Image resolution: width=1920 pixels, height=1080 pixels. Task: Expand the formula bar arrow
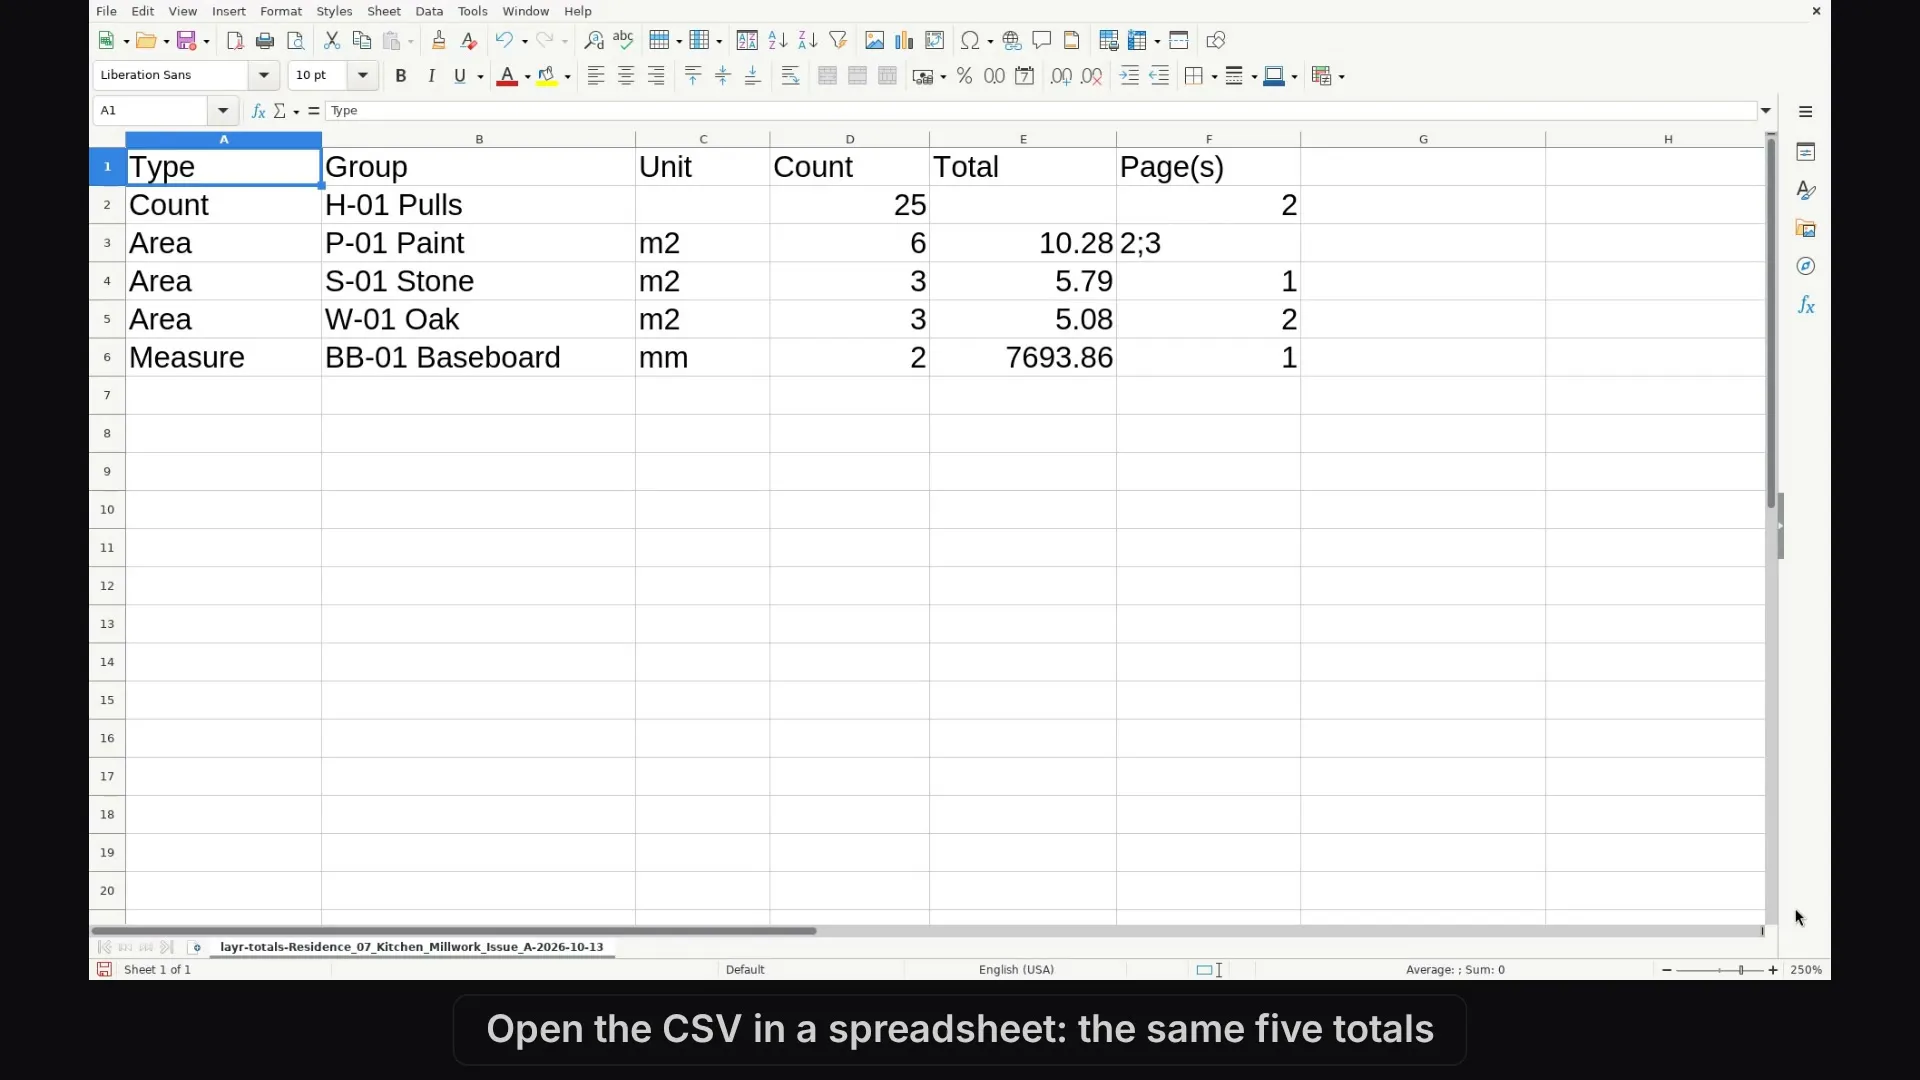[1766, 111]
